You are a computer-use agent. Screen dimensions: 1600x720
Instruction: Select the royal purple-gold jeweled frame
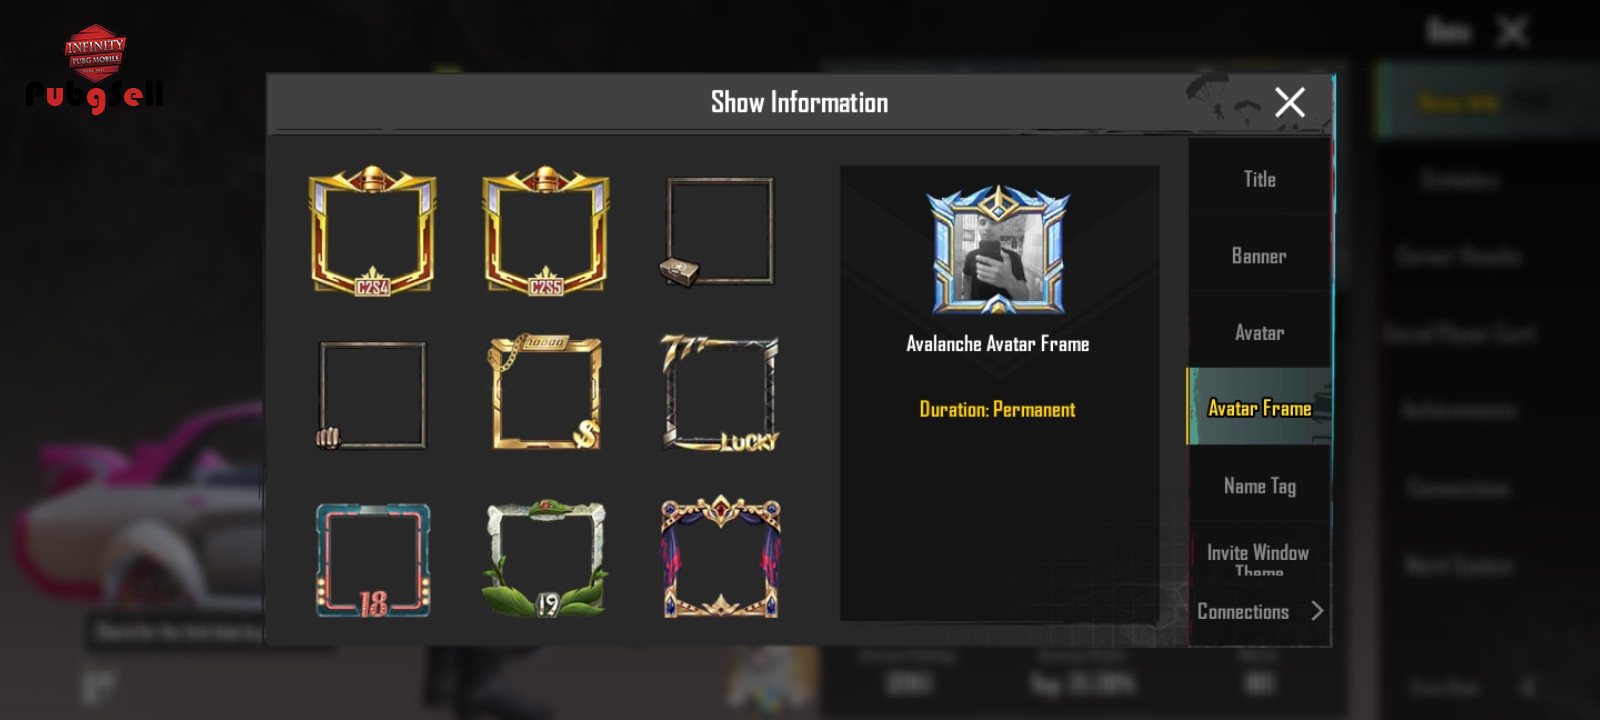click(x=720, y=557)
